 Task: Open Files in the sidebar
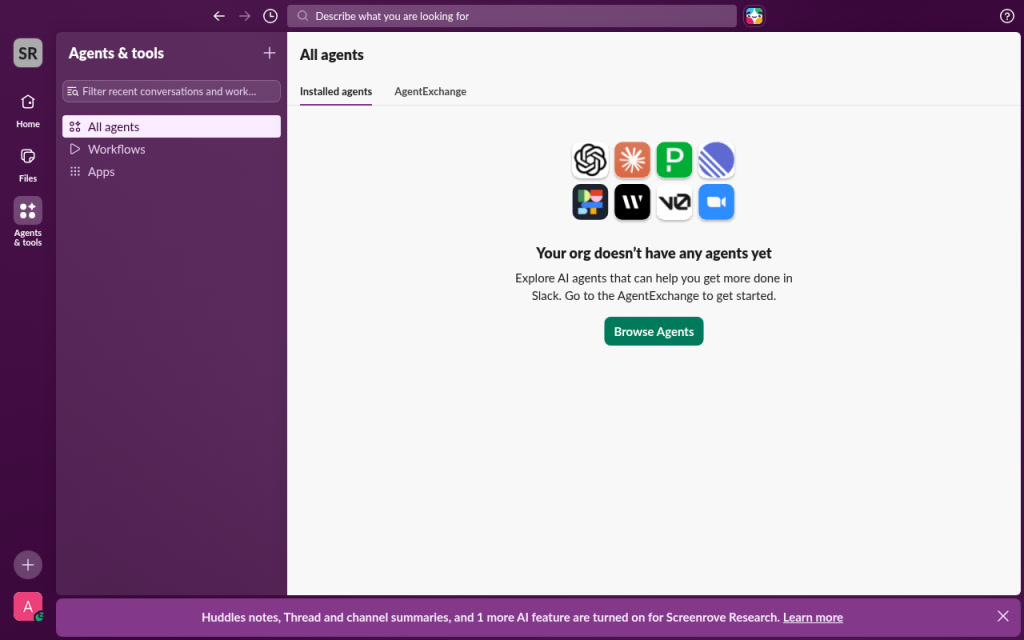(28, 165)
